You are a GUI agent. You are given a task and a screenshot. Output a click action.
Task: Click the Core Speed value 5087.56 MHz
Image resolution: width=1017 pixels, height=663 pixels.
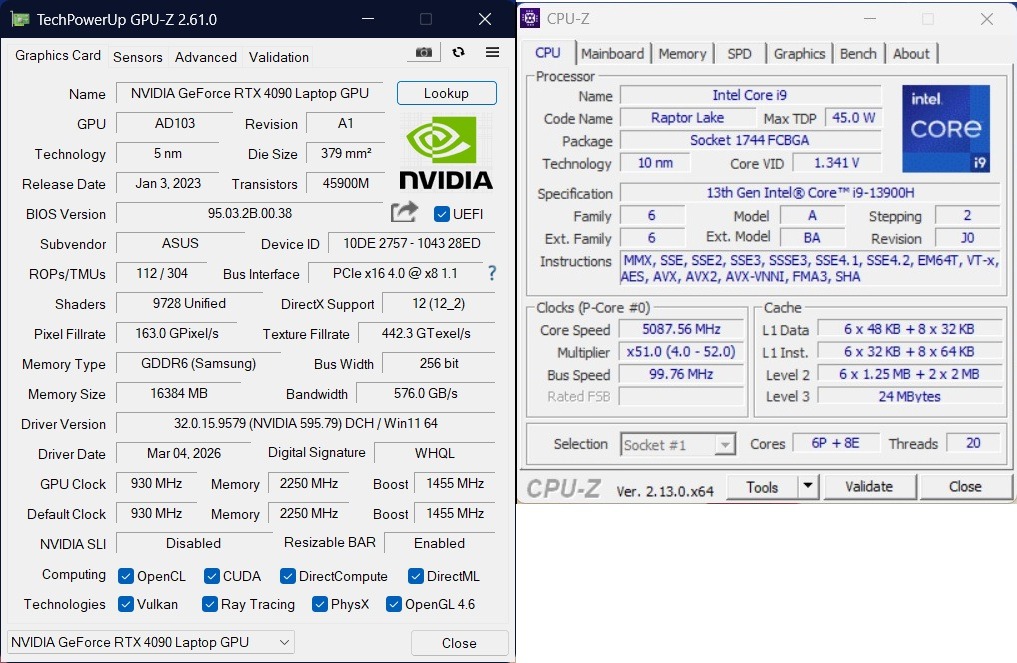[x=681, y=329]
